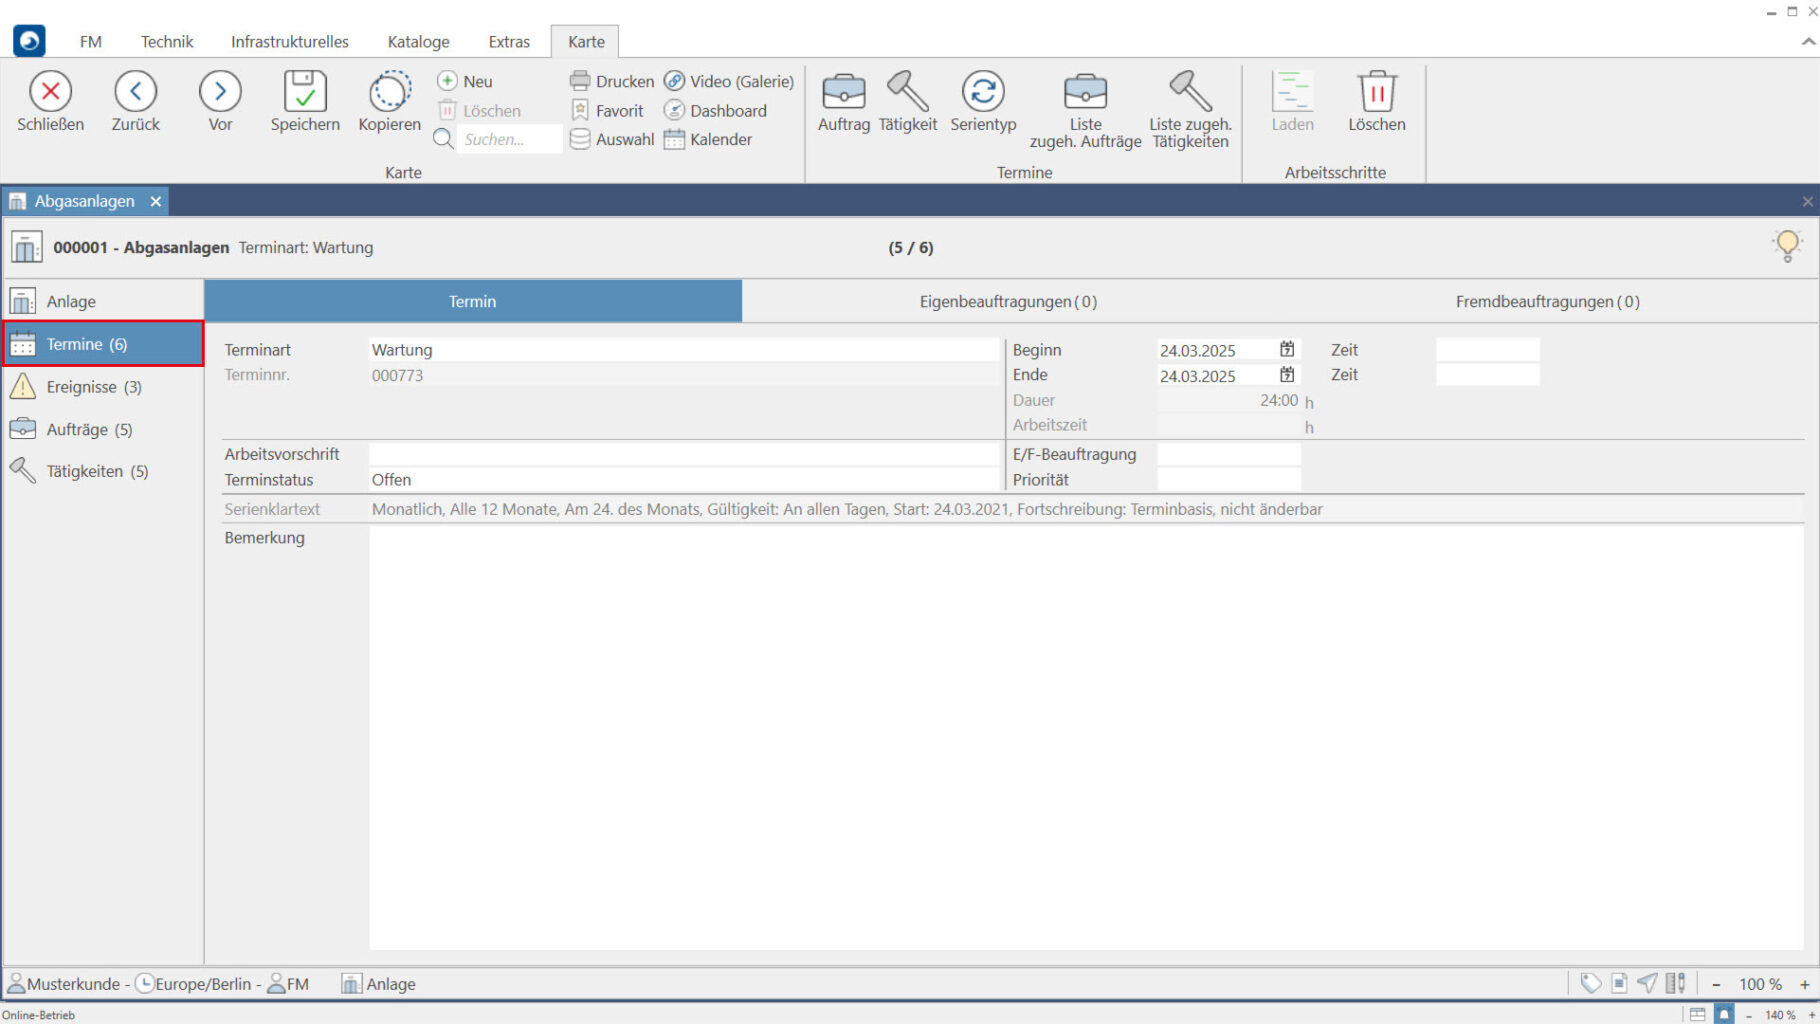Image resolution: width=1820 pixels, height=1024 pixels.
Task: Open the Ende date calendar picker
Action: (x=1287, y=375)
